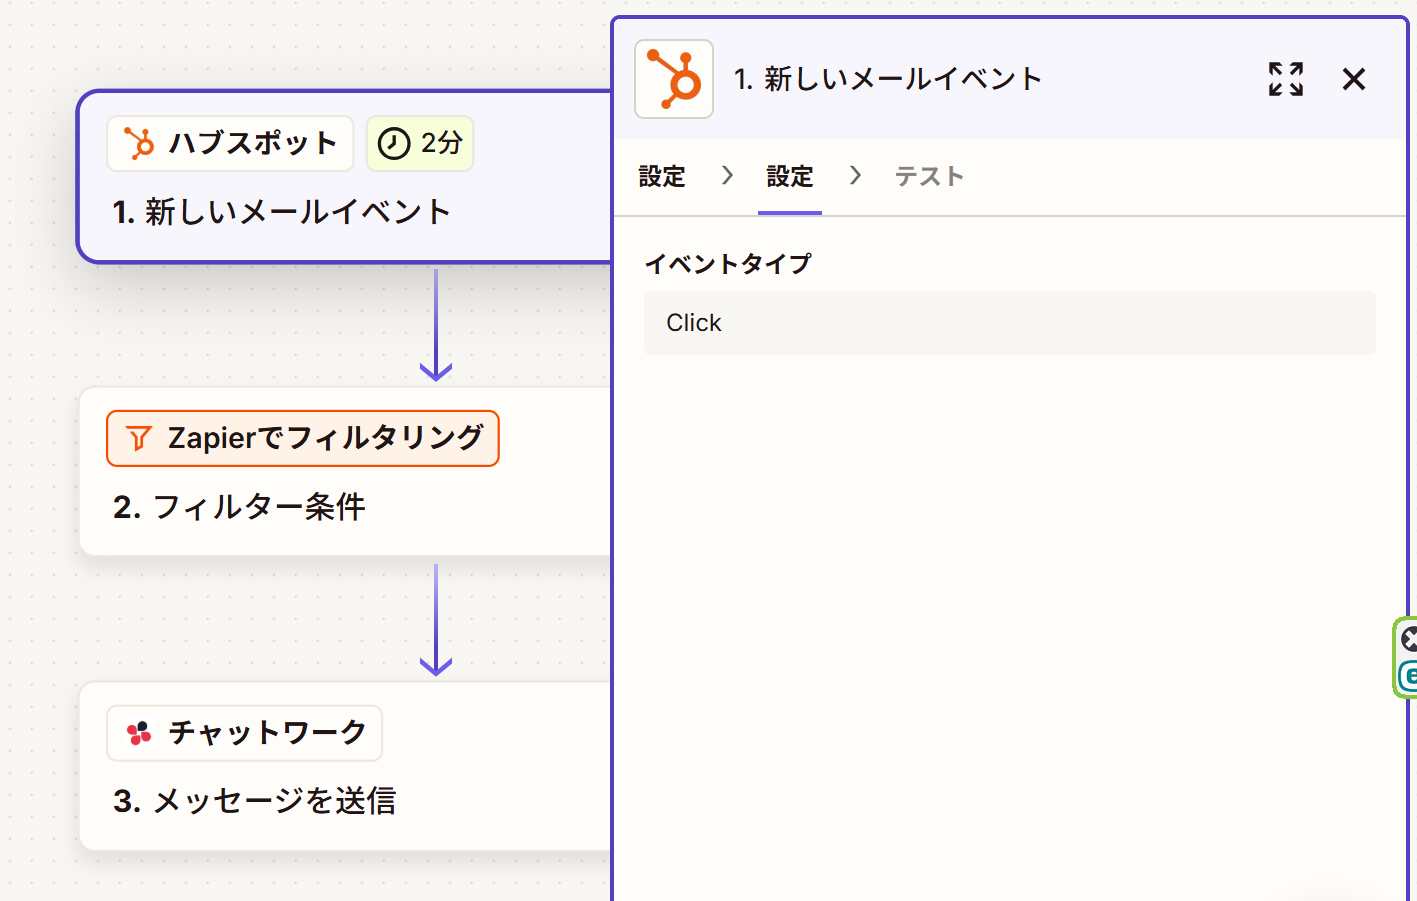Viewport: 1417px width, 901px height.
Task: Click the ハブスポット app badge
Action: pyautogui.click(x=230, y=143)
